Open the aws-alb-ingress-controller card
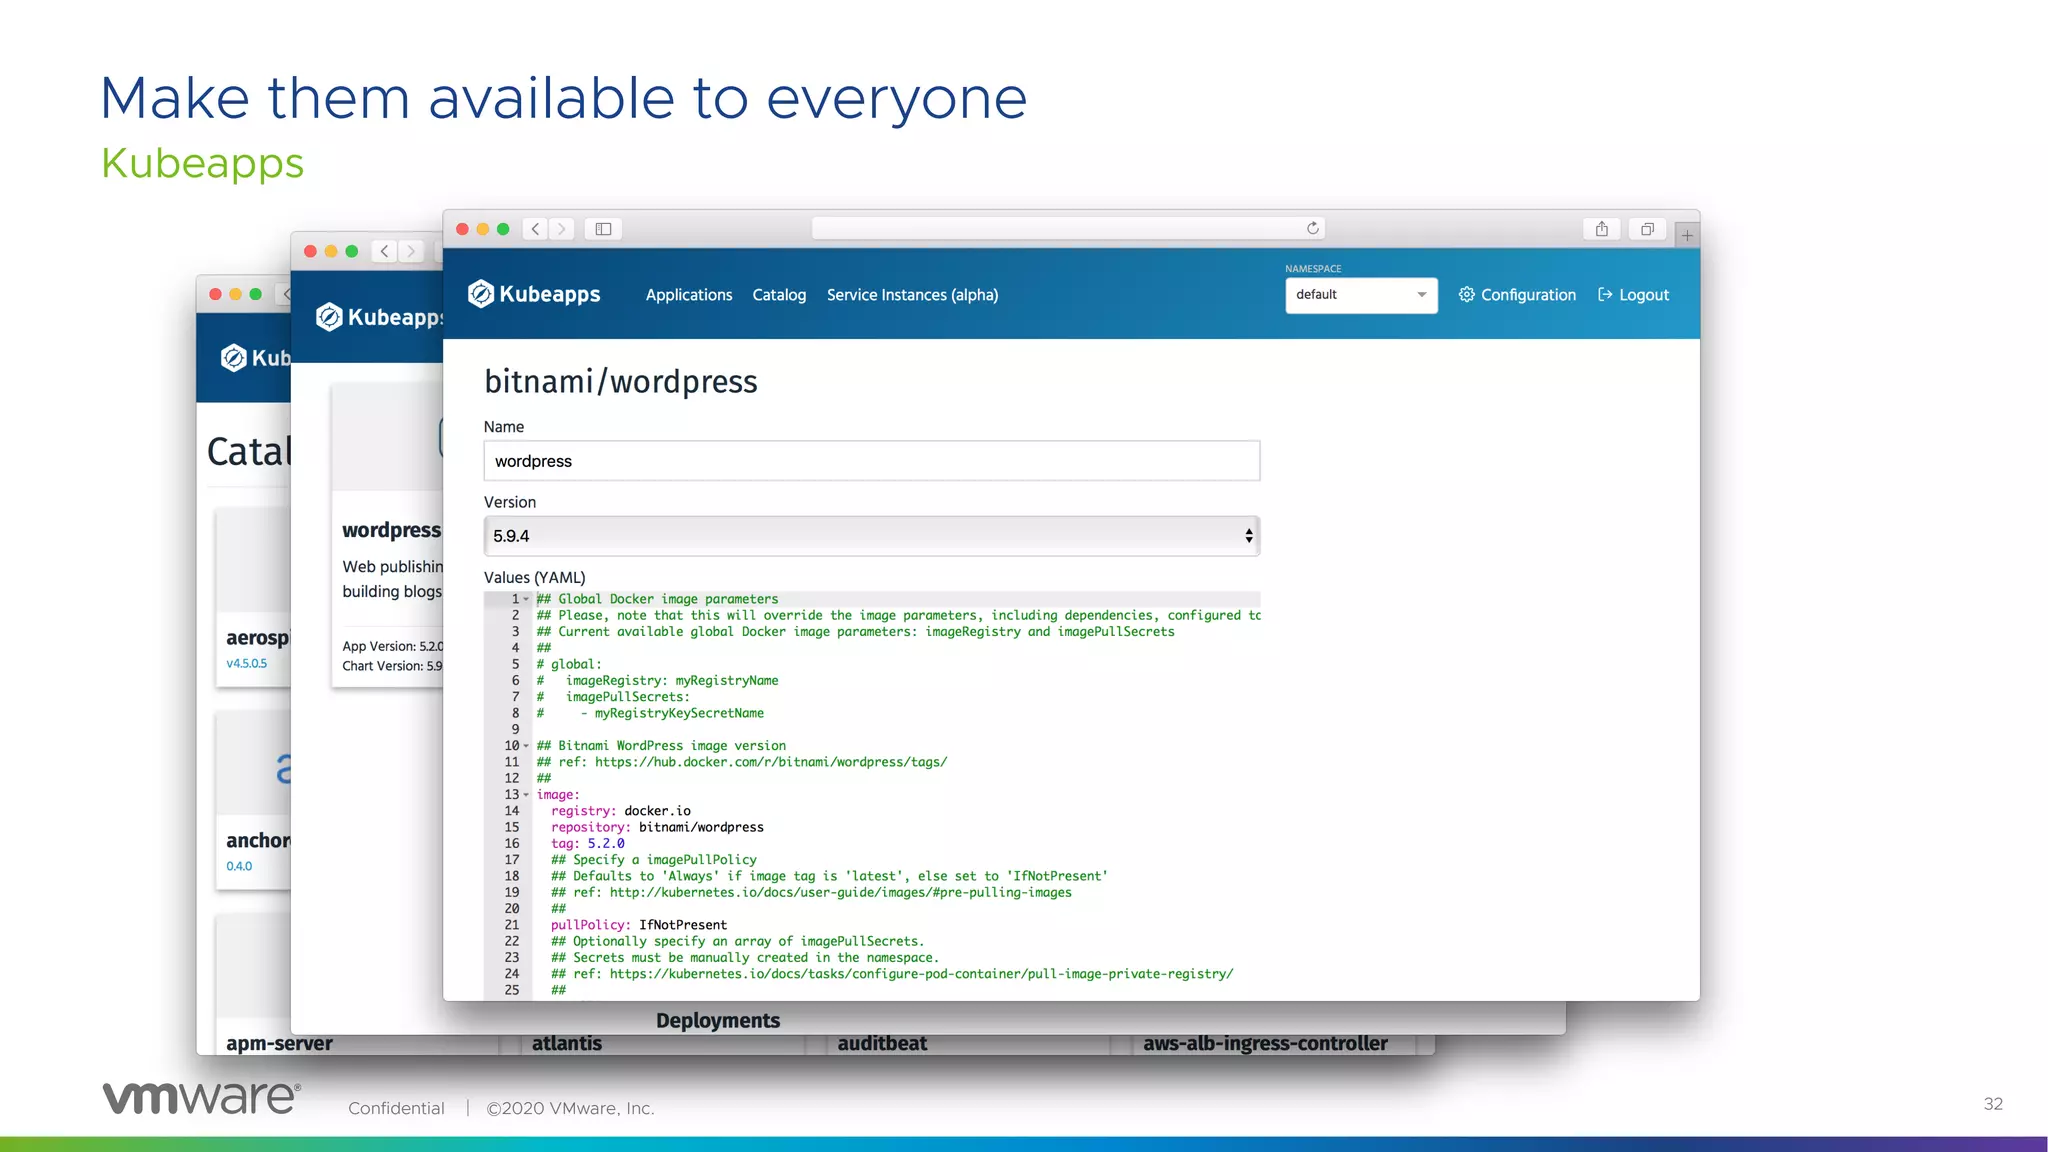 tap(1265, 1043)
